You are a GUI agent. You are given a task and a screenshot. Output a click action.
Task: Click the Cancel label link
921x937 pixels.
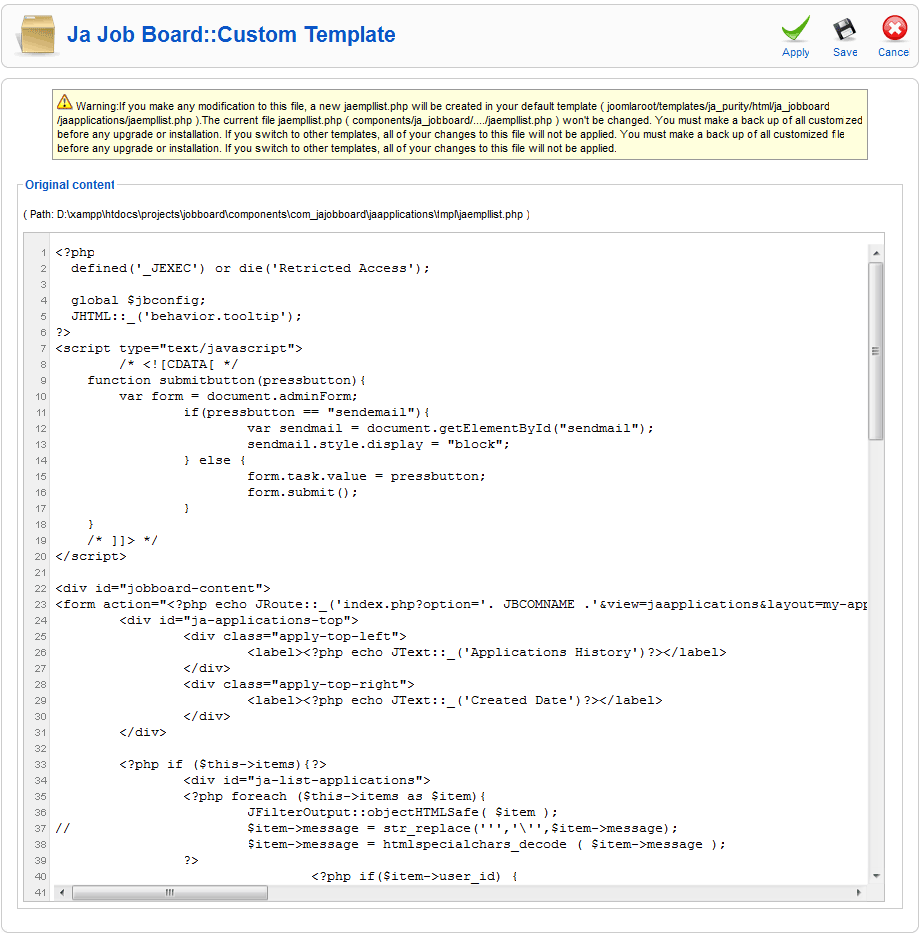pos(893,53)
